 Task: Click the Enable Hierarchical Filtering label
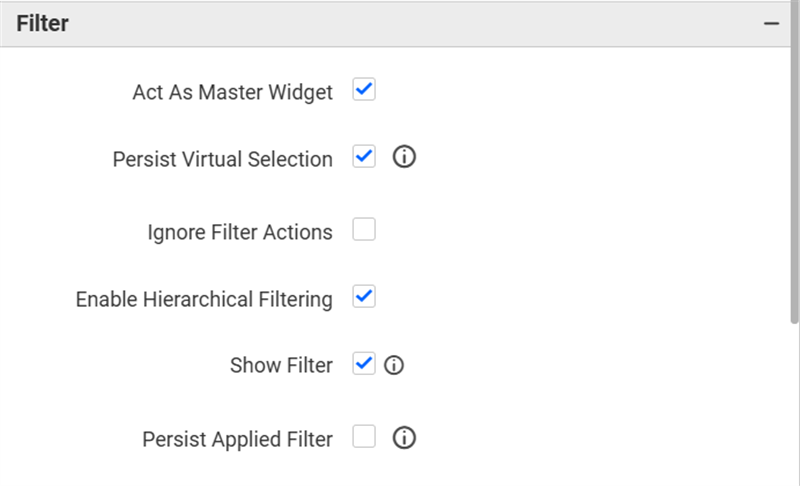pos(204,299)
